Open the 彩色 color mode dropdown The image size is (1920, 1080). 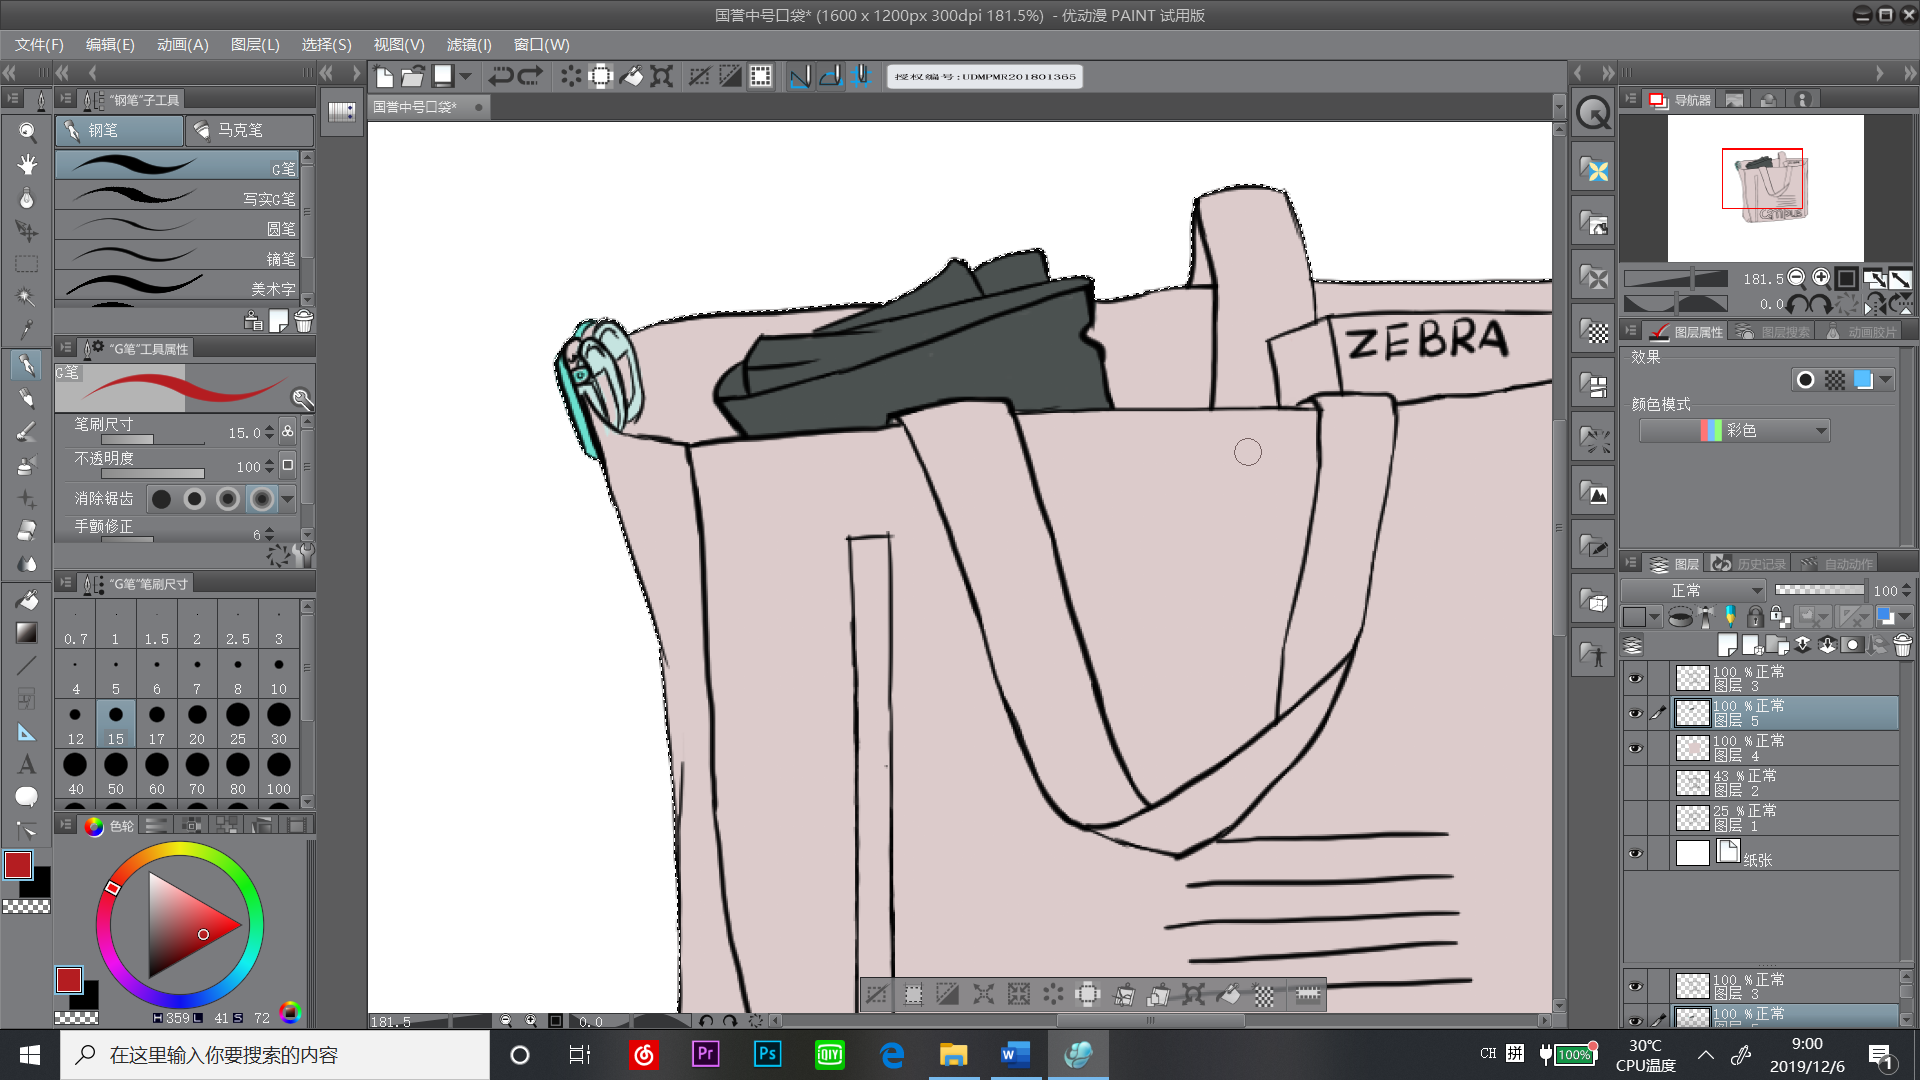click(x=1734, y=431)
